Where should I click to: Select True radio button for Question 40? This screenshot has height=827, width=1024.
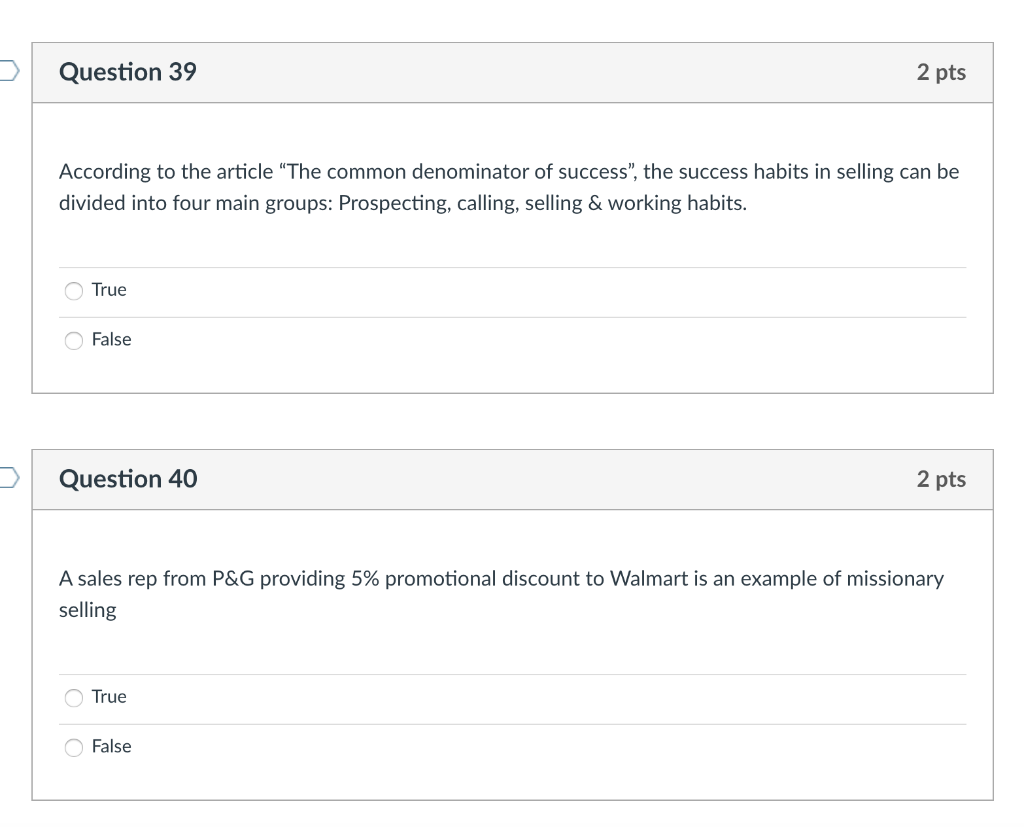(x=74, y=698)
